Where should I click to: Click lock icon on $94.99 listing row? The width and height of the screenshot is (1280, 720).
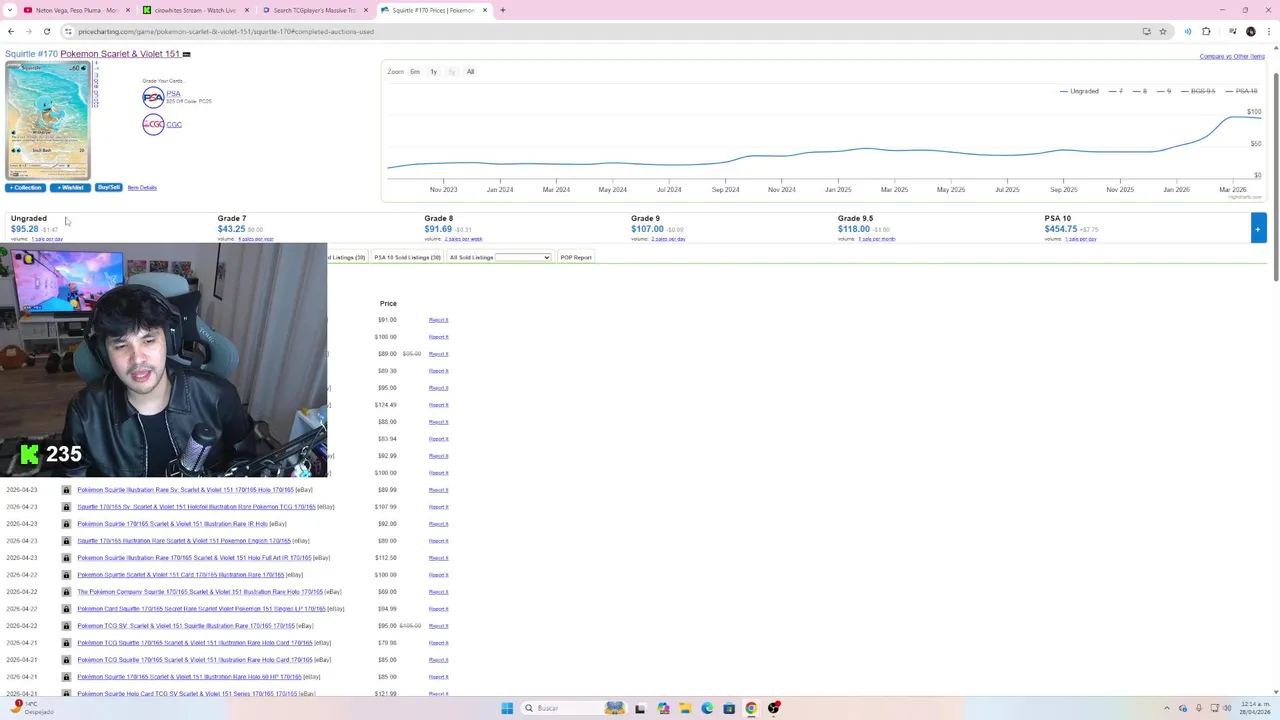[x=66, y=609]
